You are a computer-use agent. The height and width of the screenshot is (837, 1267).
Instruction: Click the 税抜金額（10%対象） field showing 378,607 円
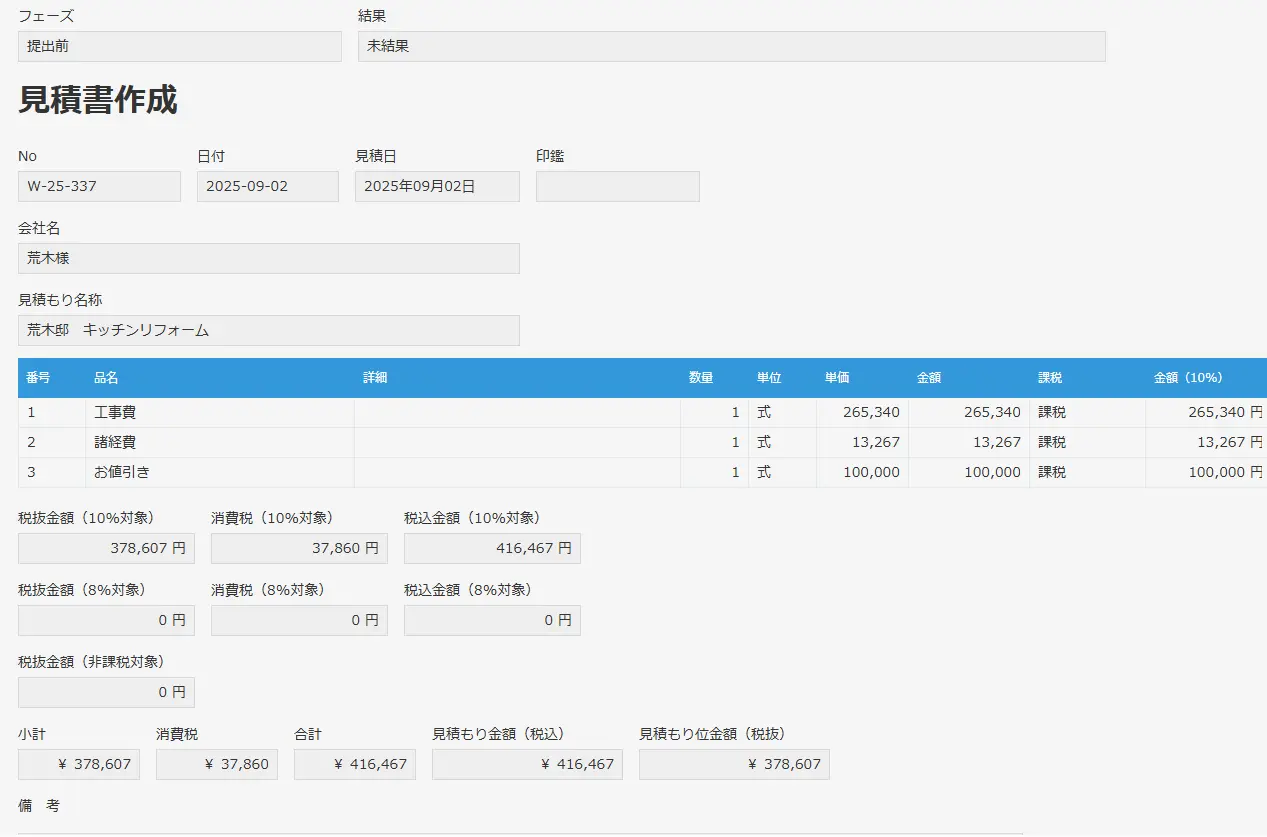tap(106, 548)
